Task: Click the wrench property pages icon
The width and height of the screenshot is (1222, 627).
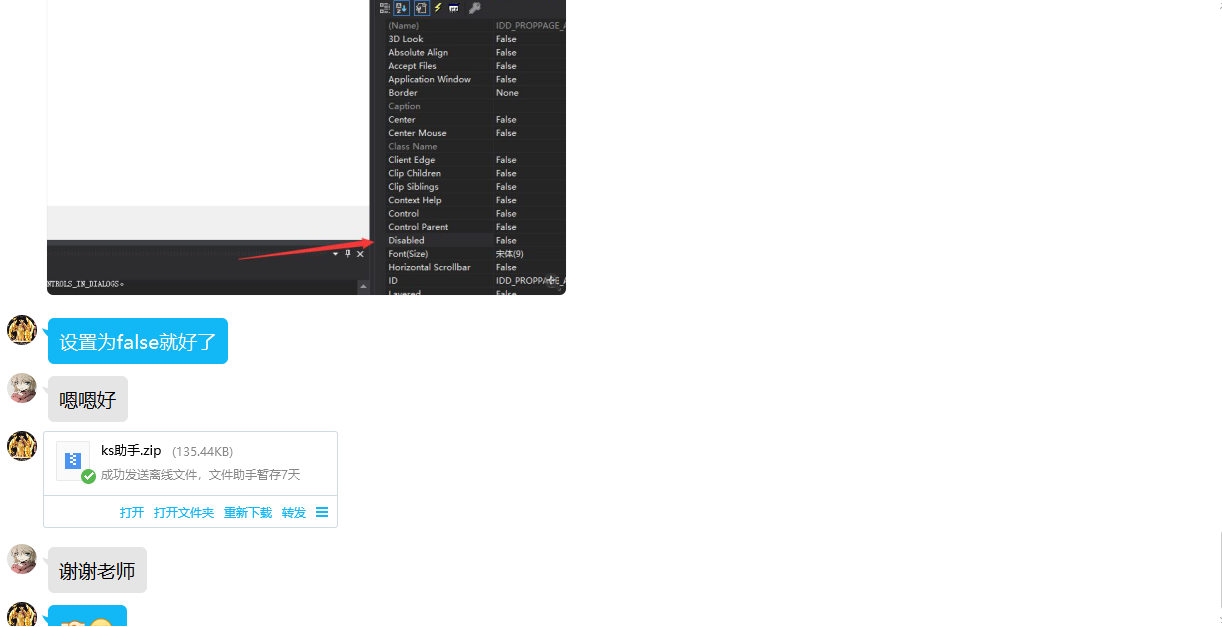Action: click(472, 8)
